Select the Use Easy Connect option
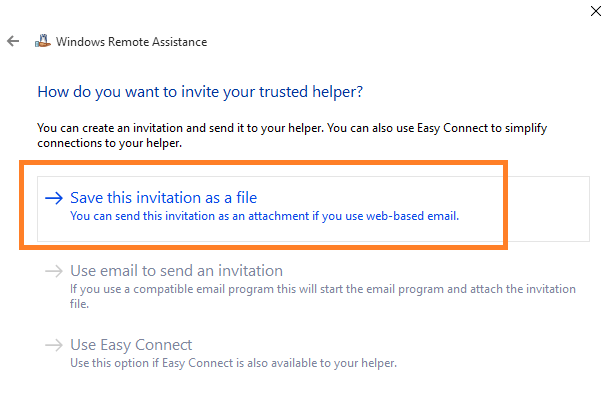 [x=131, y=345]
